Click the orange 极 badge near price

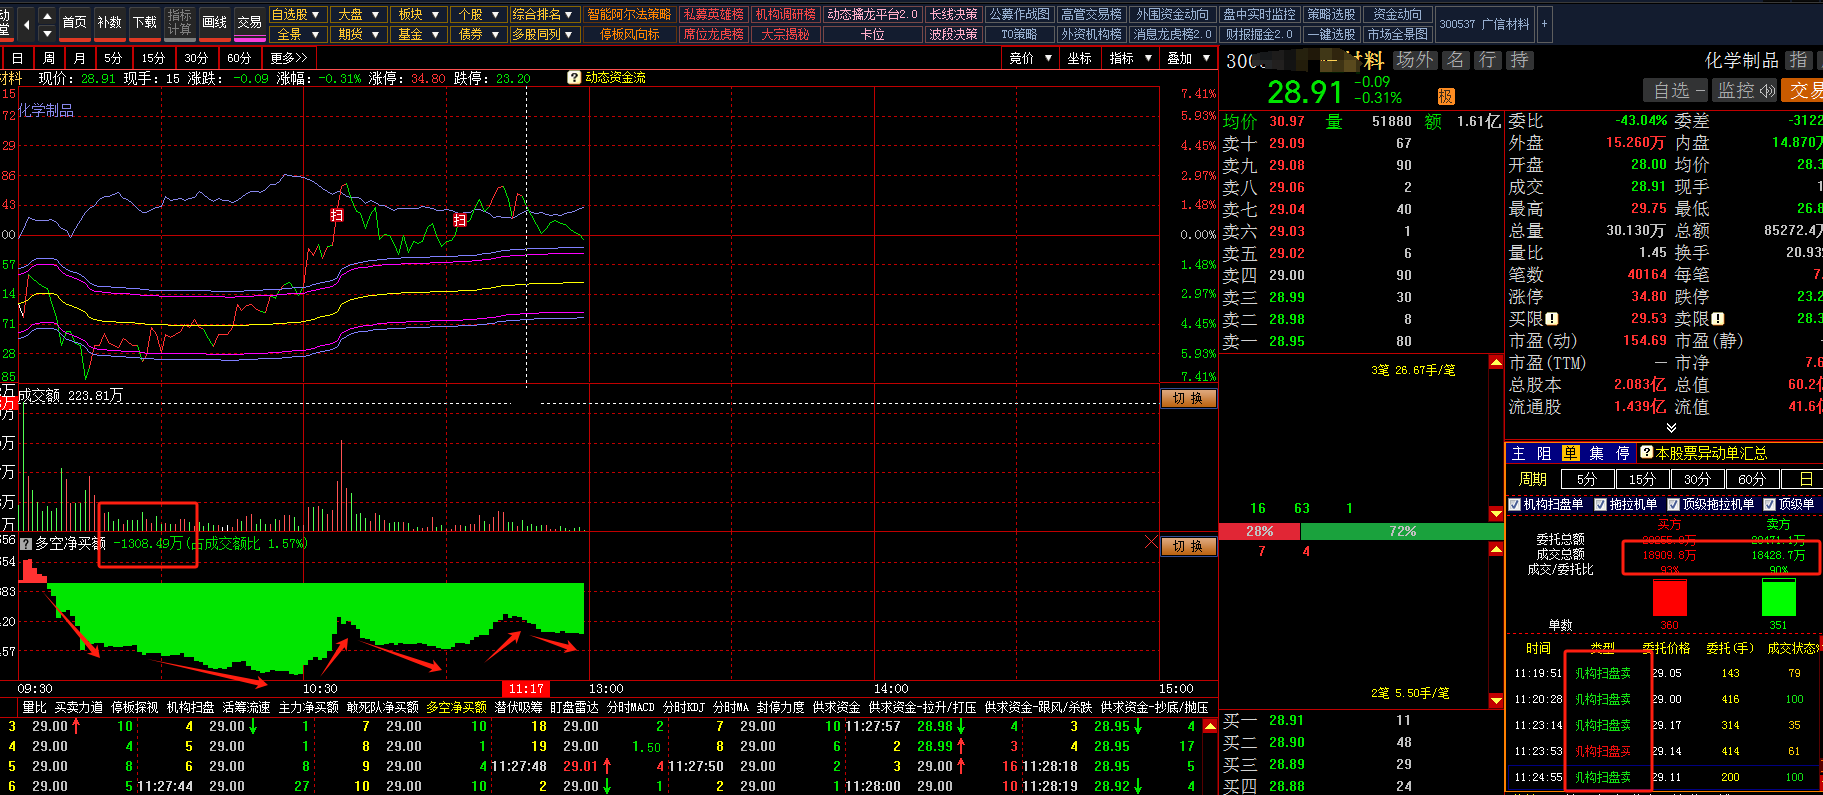pyautogui.click(x=1446, y=96)
